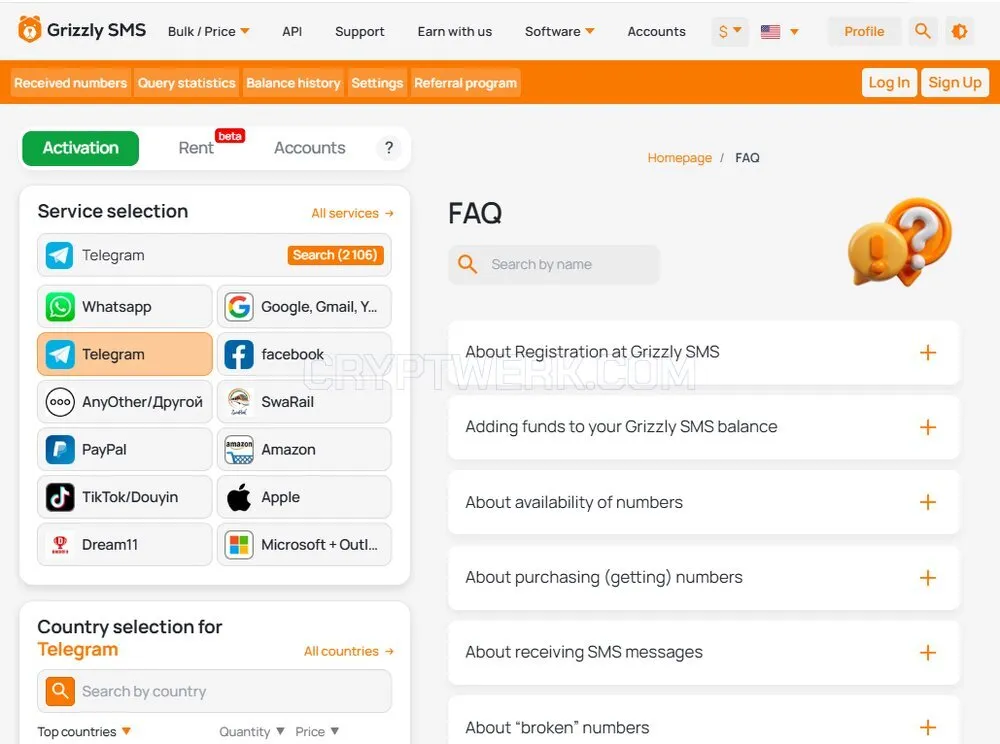Sort countries by Price
Image resolution: width=1000 pixels, height=744 pixels.
[x=317, y=731]
